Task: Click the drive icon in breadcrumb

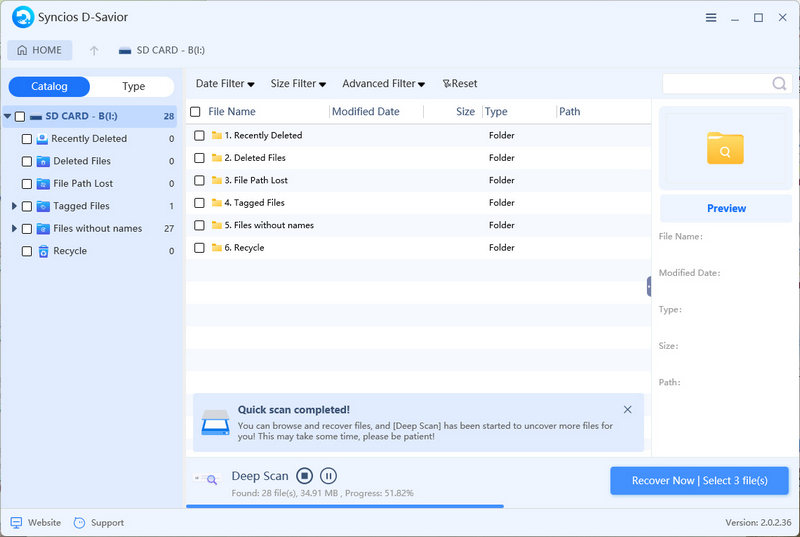Action: (x=125, y=50)
